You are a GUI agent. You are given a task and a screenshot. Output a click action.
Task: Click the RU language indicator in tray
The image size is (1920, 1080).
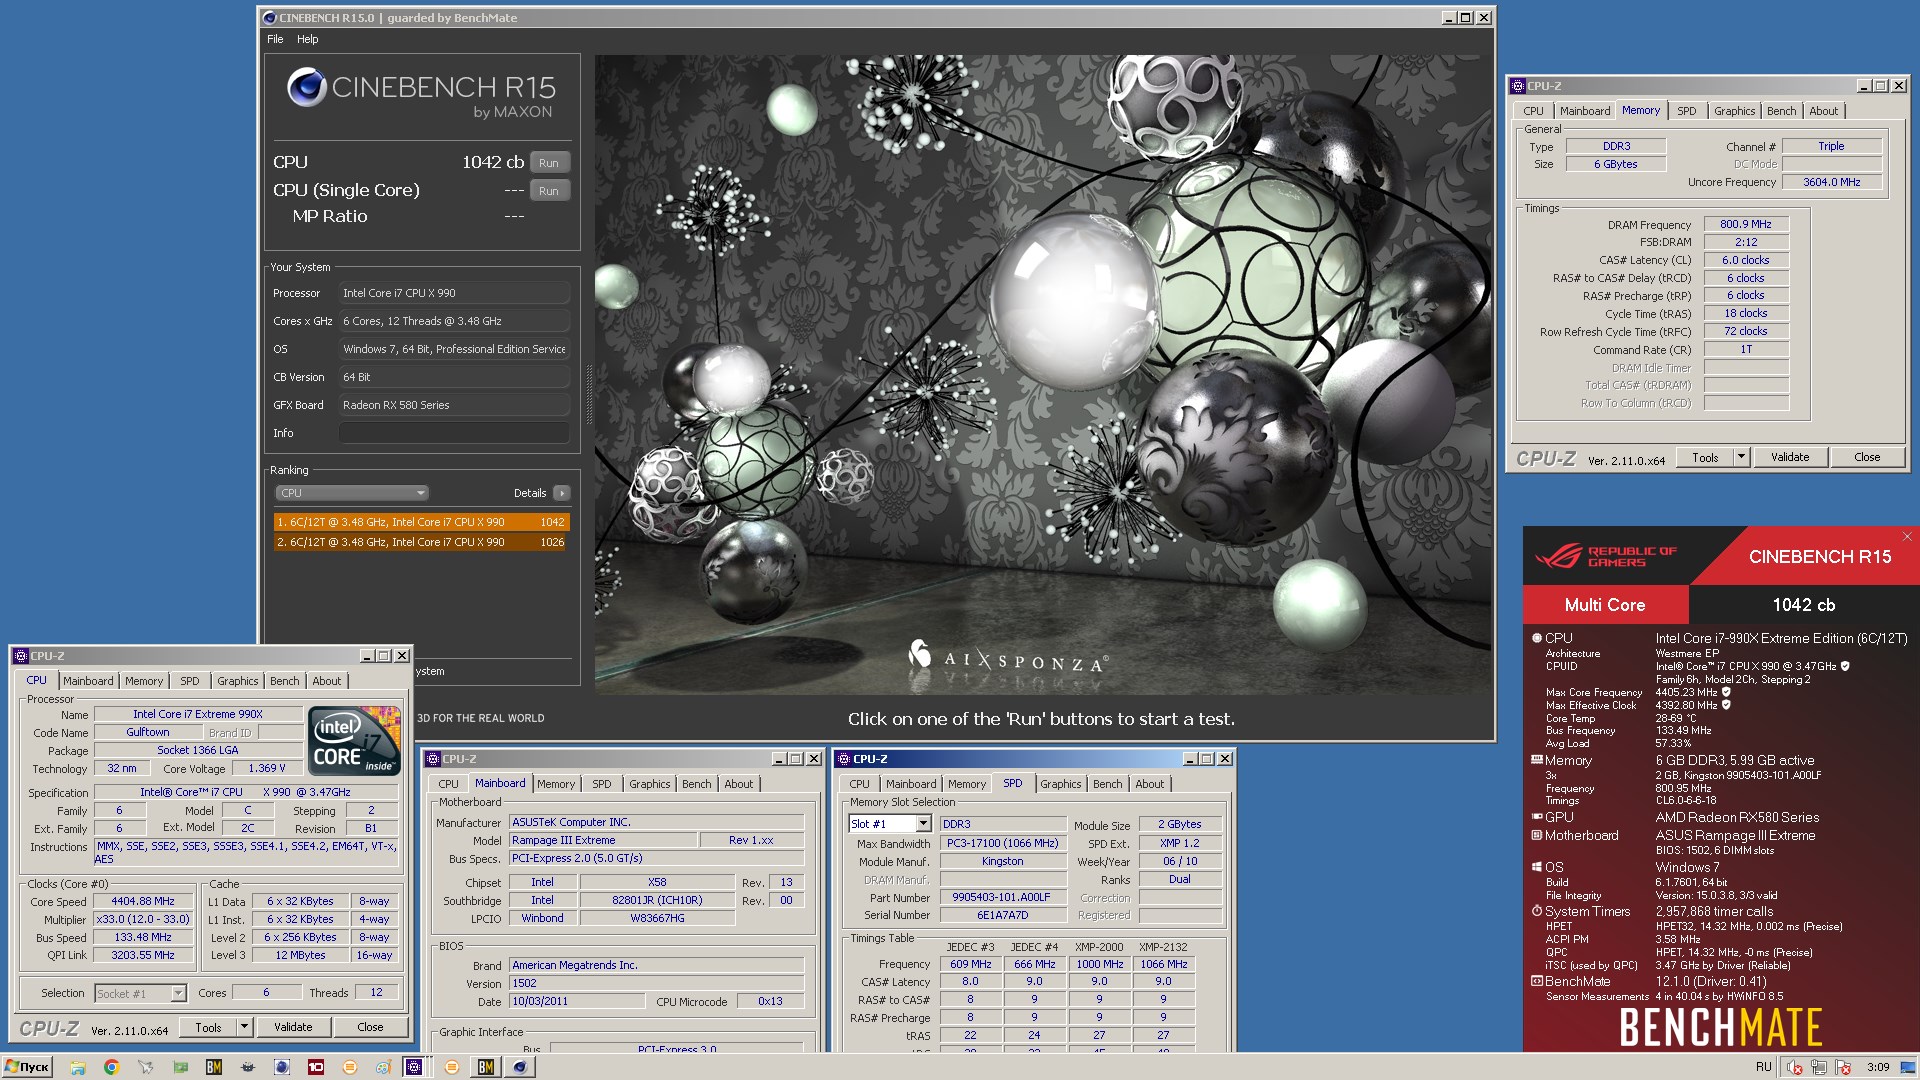1763,1067
